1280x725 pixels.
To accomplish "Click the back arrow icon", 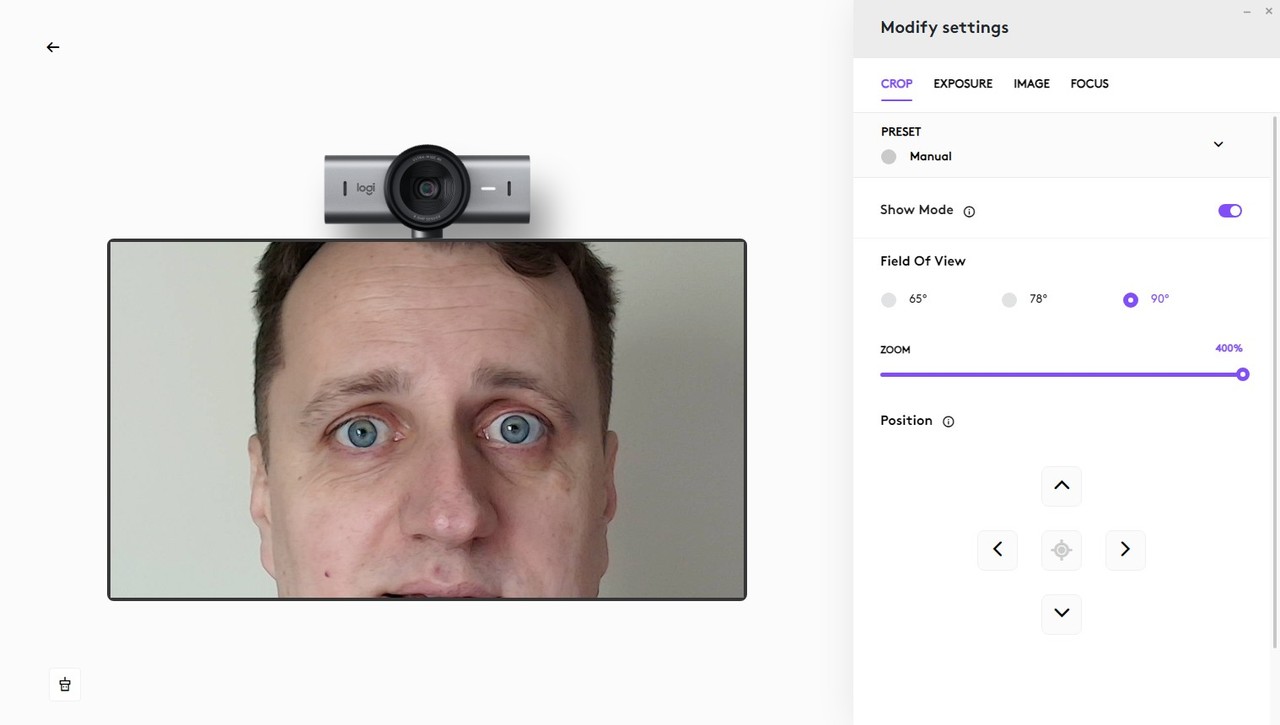I will [53, 47].
